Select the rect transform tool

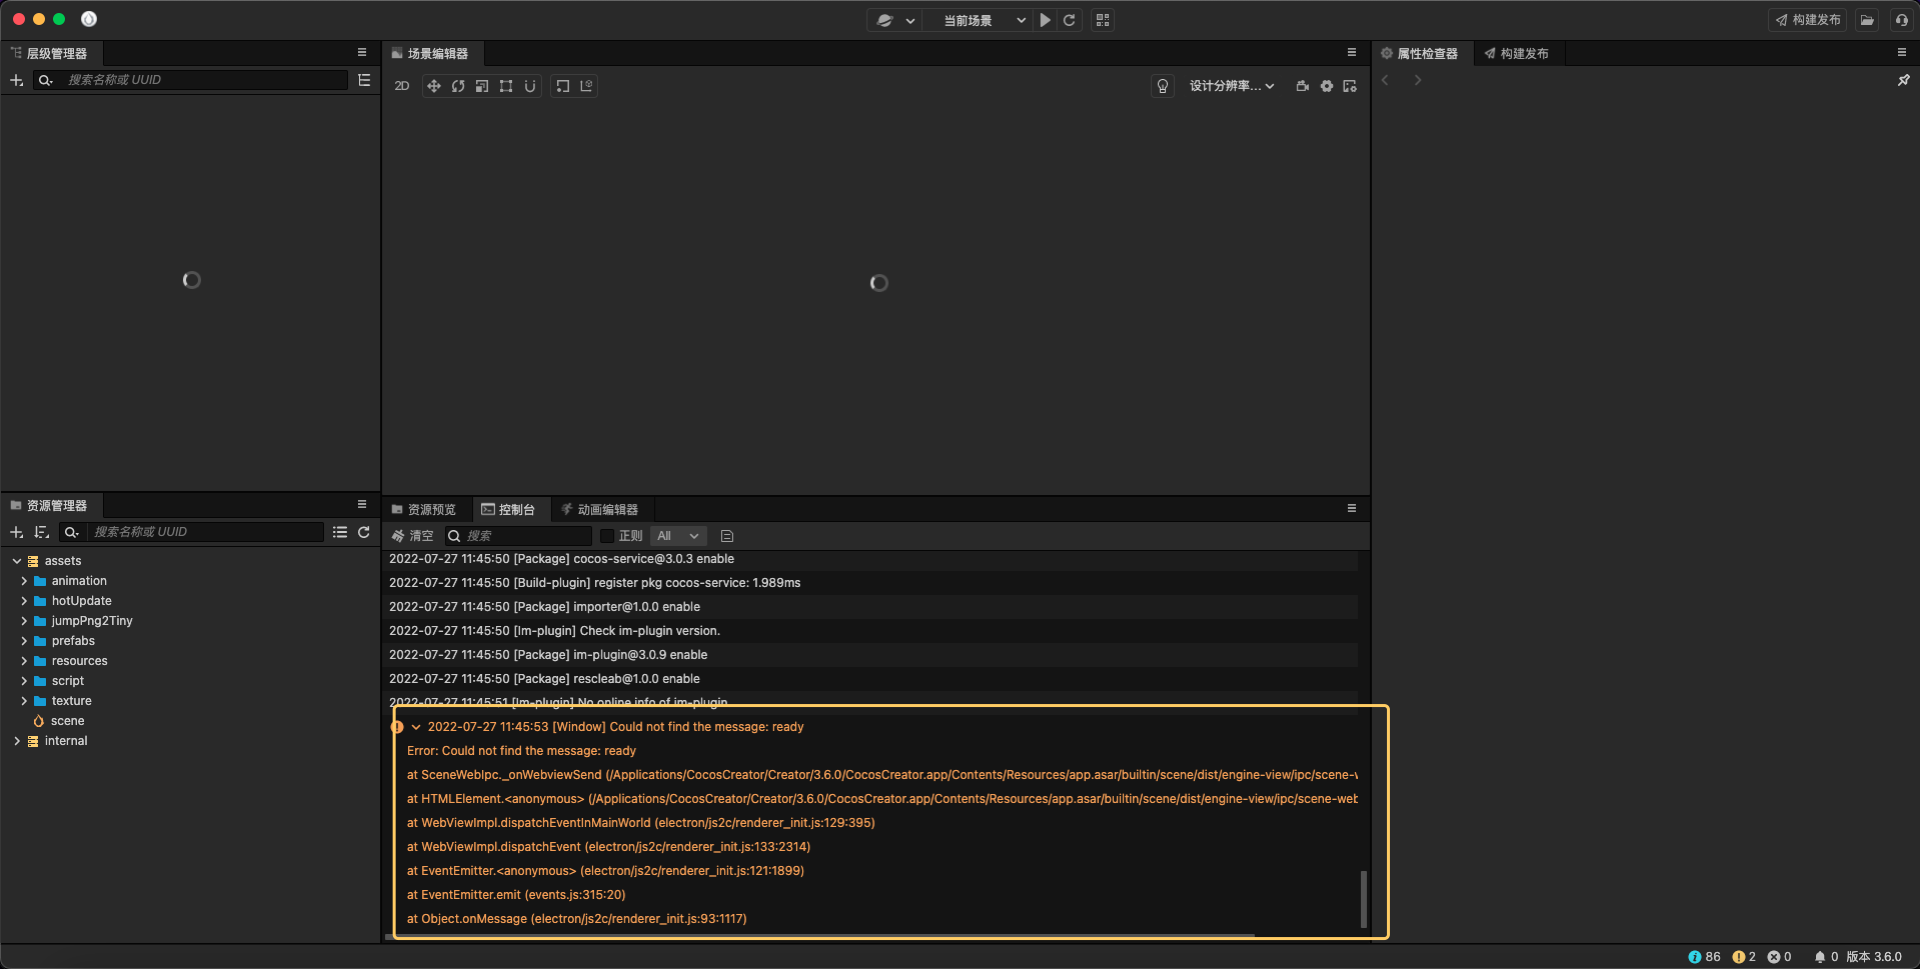506,86
